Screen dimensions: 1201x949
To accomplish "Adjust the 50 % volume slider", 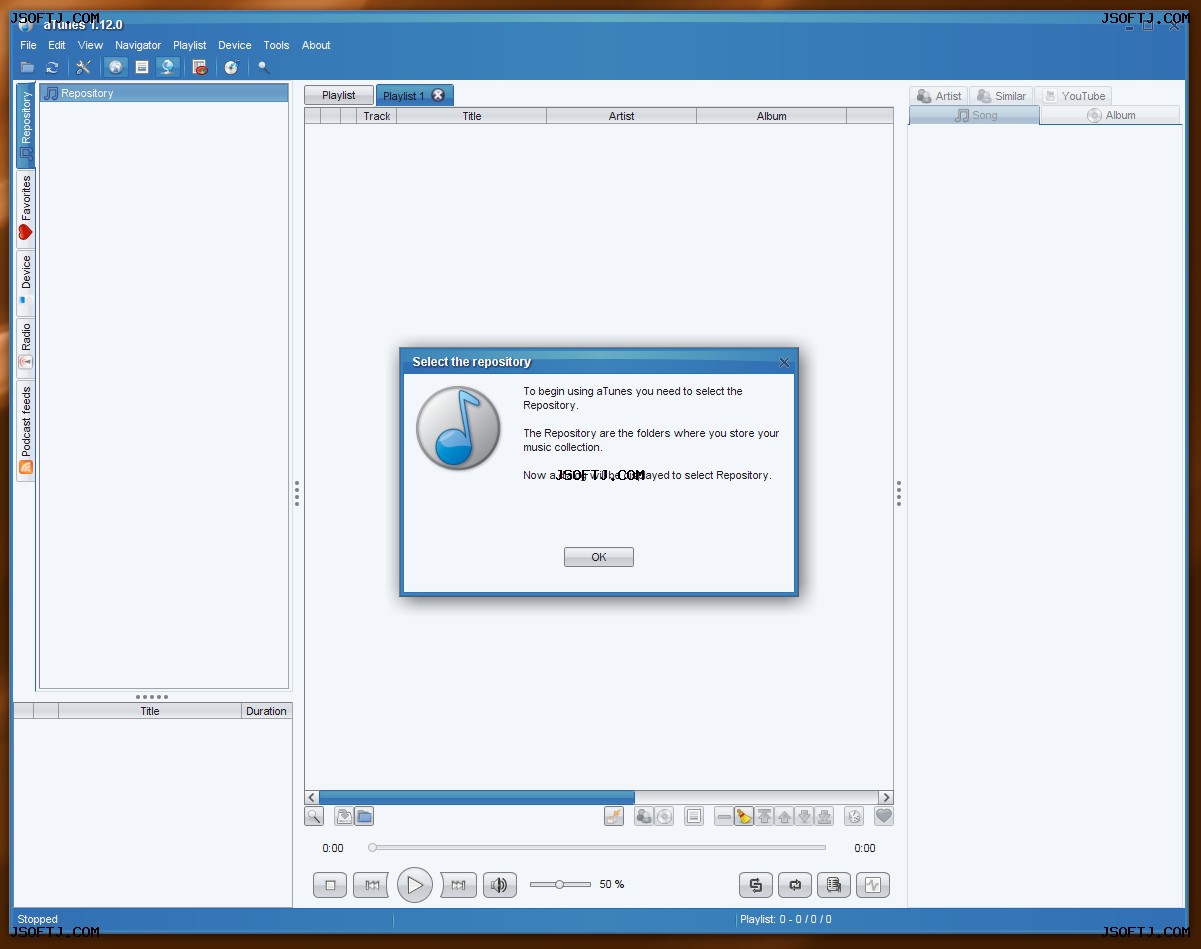I will [x=560, y=884].
